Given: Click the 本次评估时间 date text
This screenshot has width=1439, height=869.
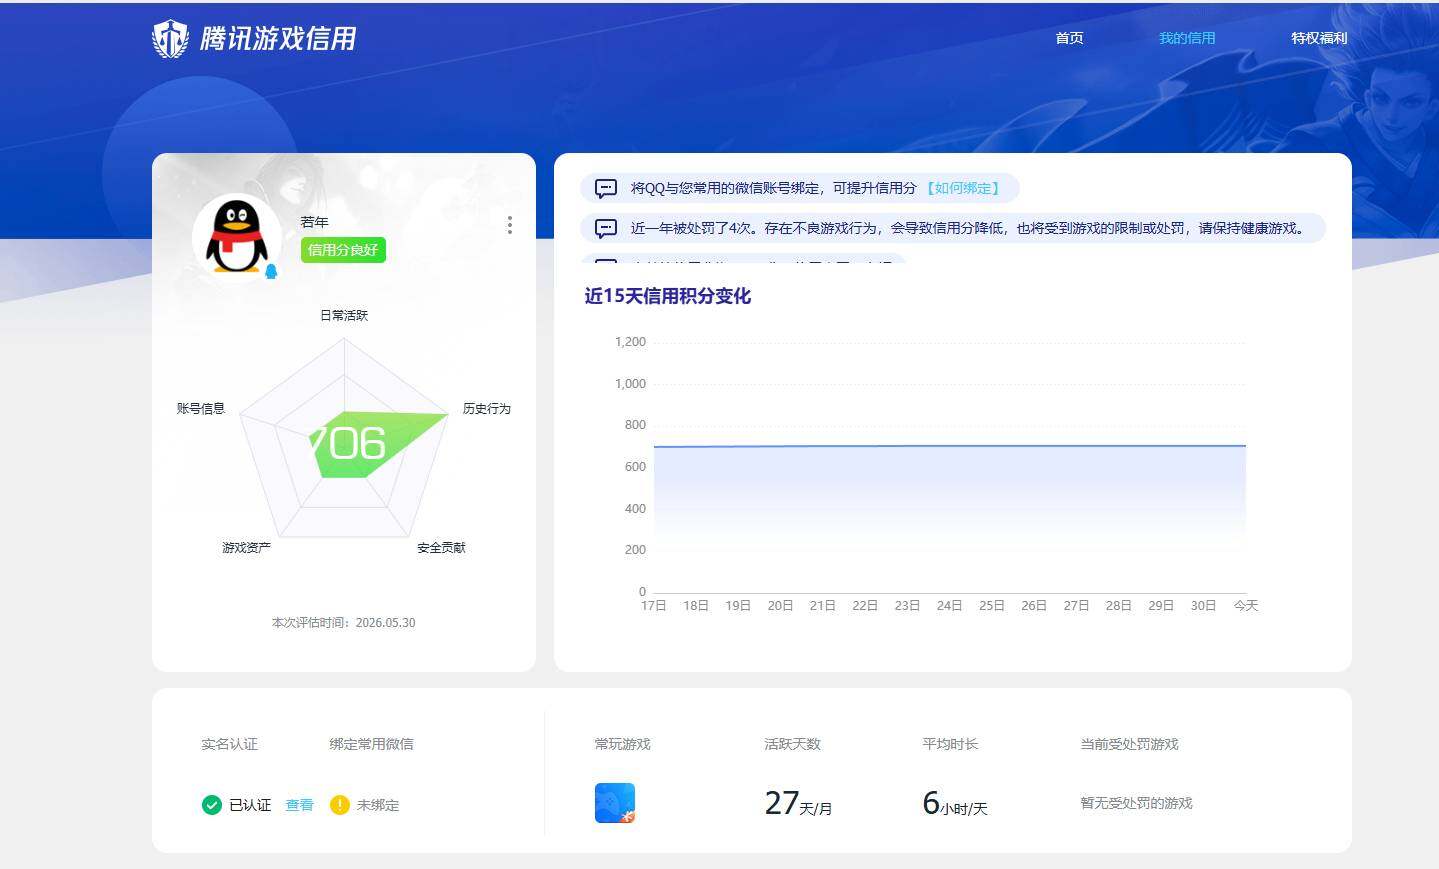Looking at the screenshot, I should 344,622.
